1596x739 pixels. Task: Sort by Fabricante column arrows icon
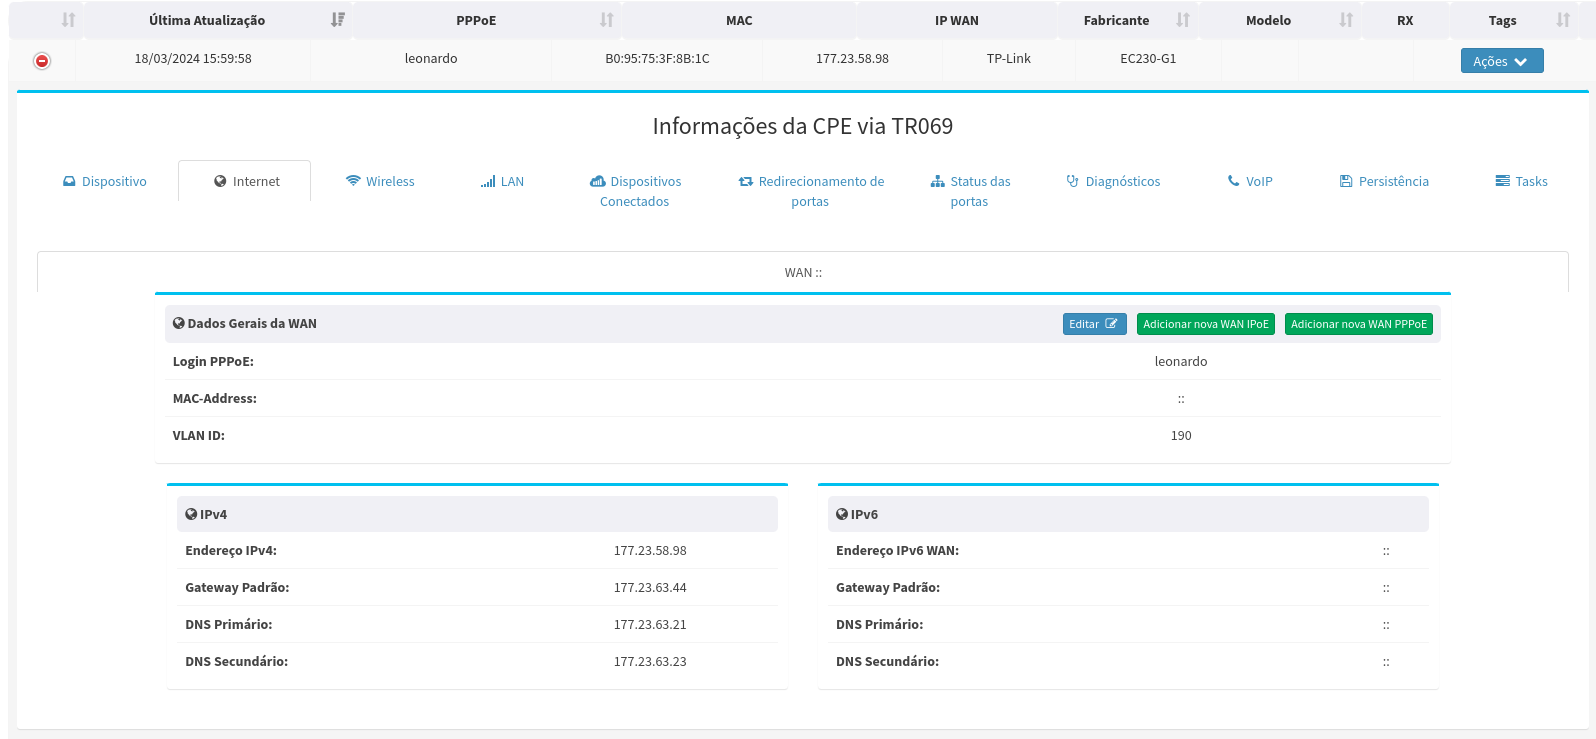point(1183,20)
